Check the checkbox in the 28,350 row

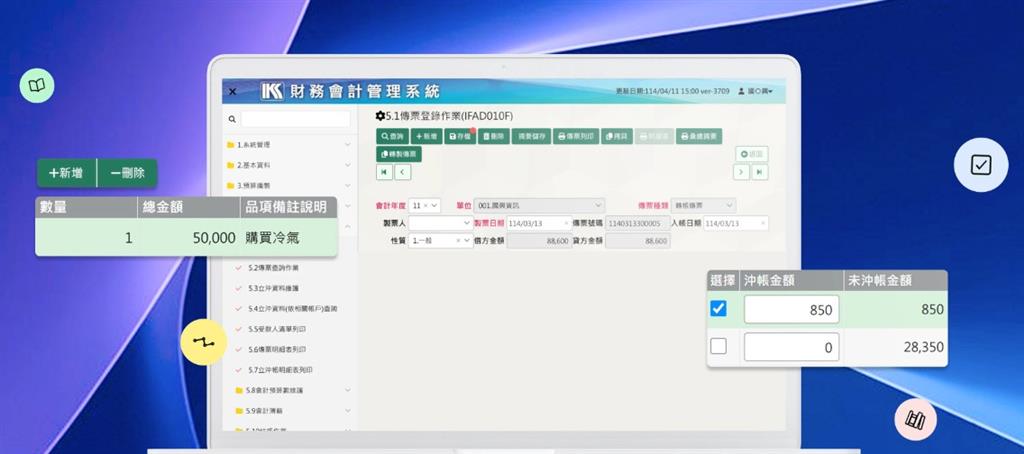pyautogui.click(x=718, y=347)
